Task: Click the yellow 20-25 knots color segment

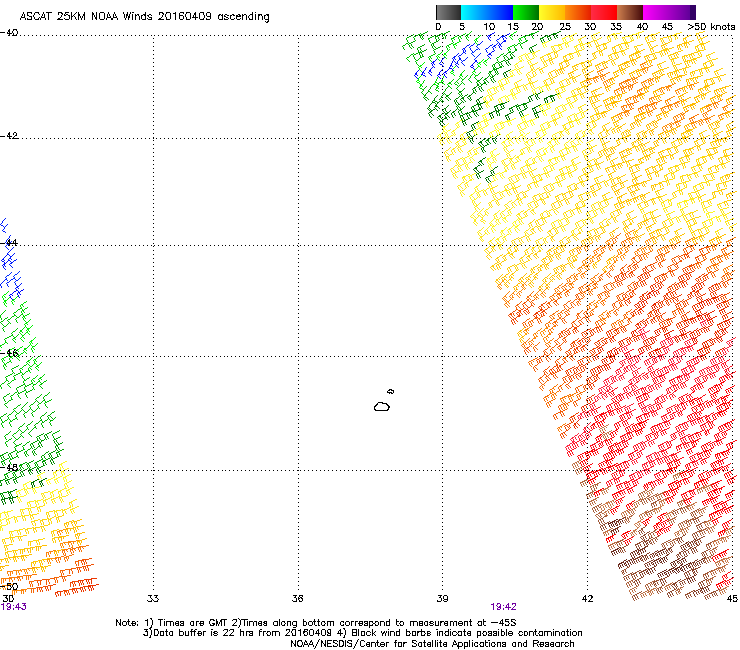Action: tap(552, 12)
